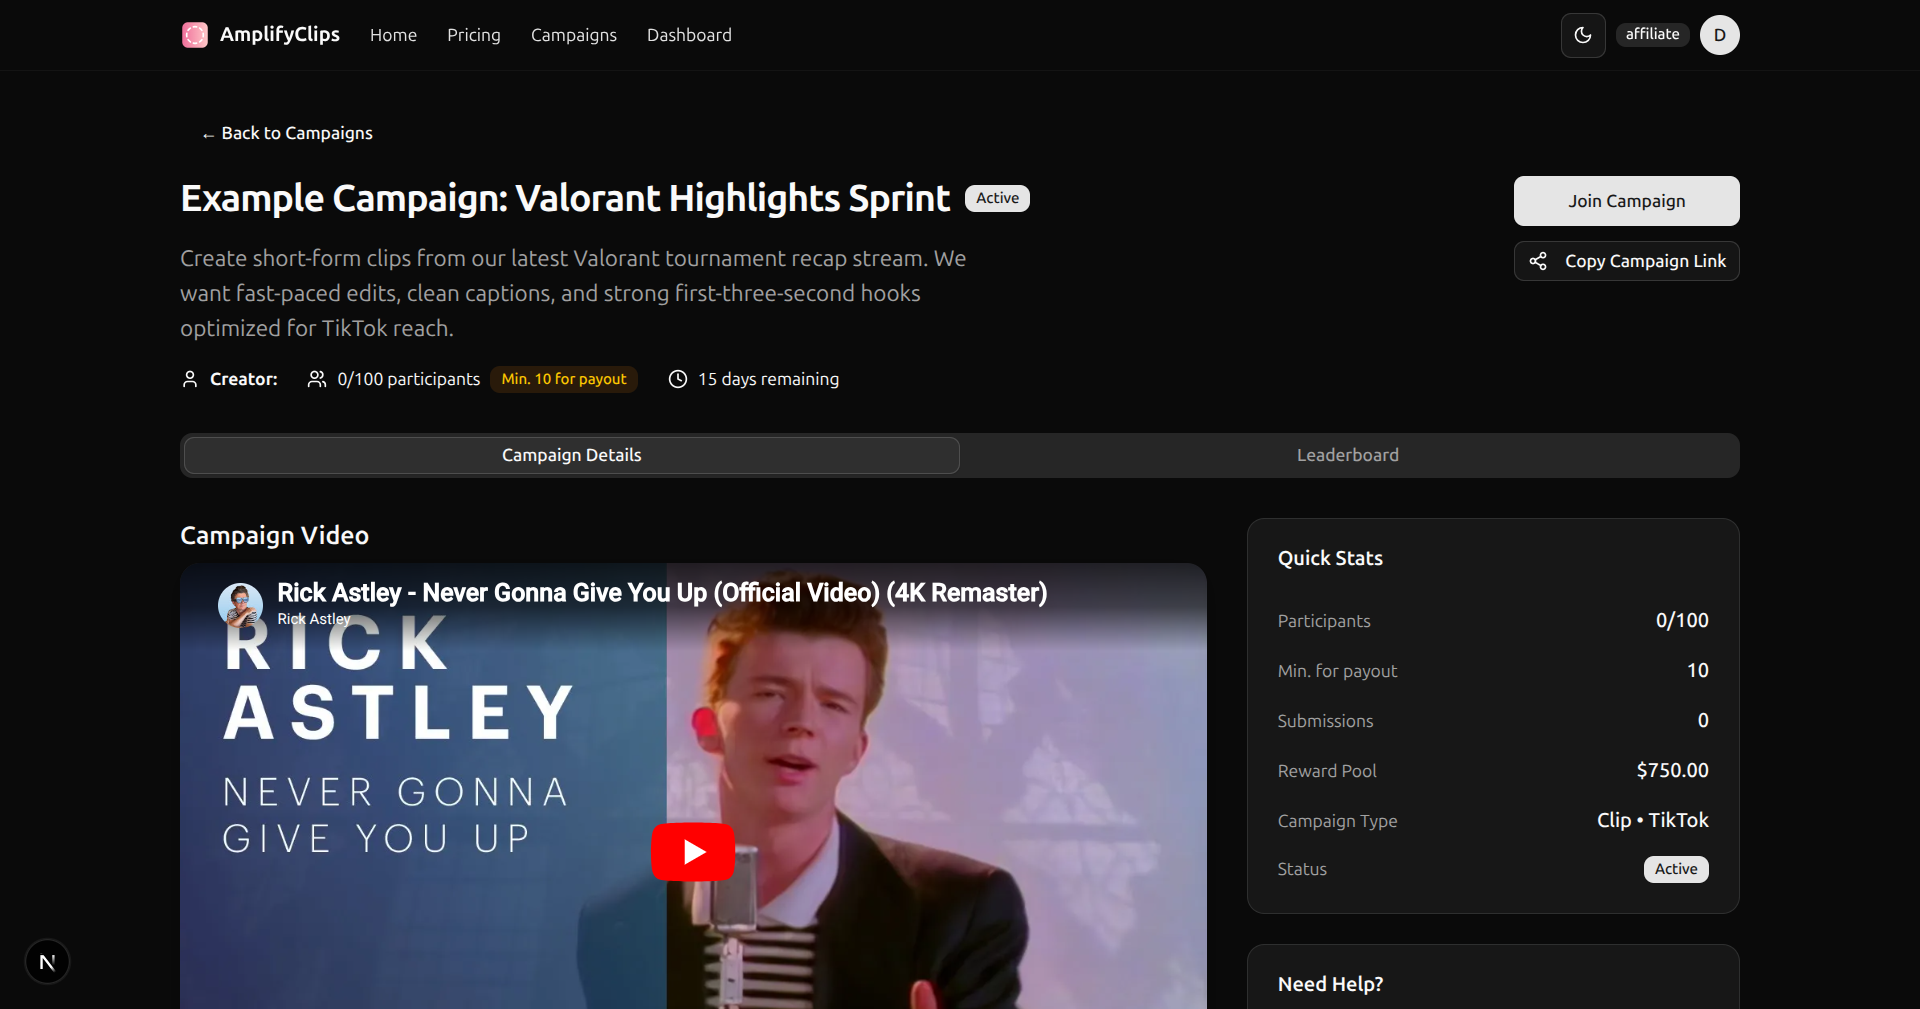Viewport: 1920px width, 1009px height.
Task: Open the Next.js dev tools N icon
Action: tap(47, 962)
